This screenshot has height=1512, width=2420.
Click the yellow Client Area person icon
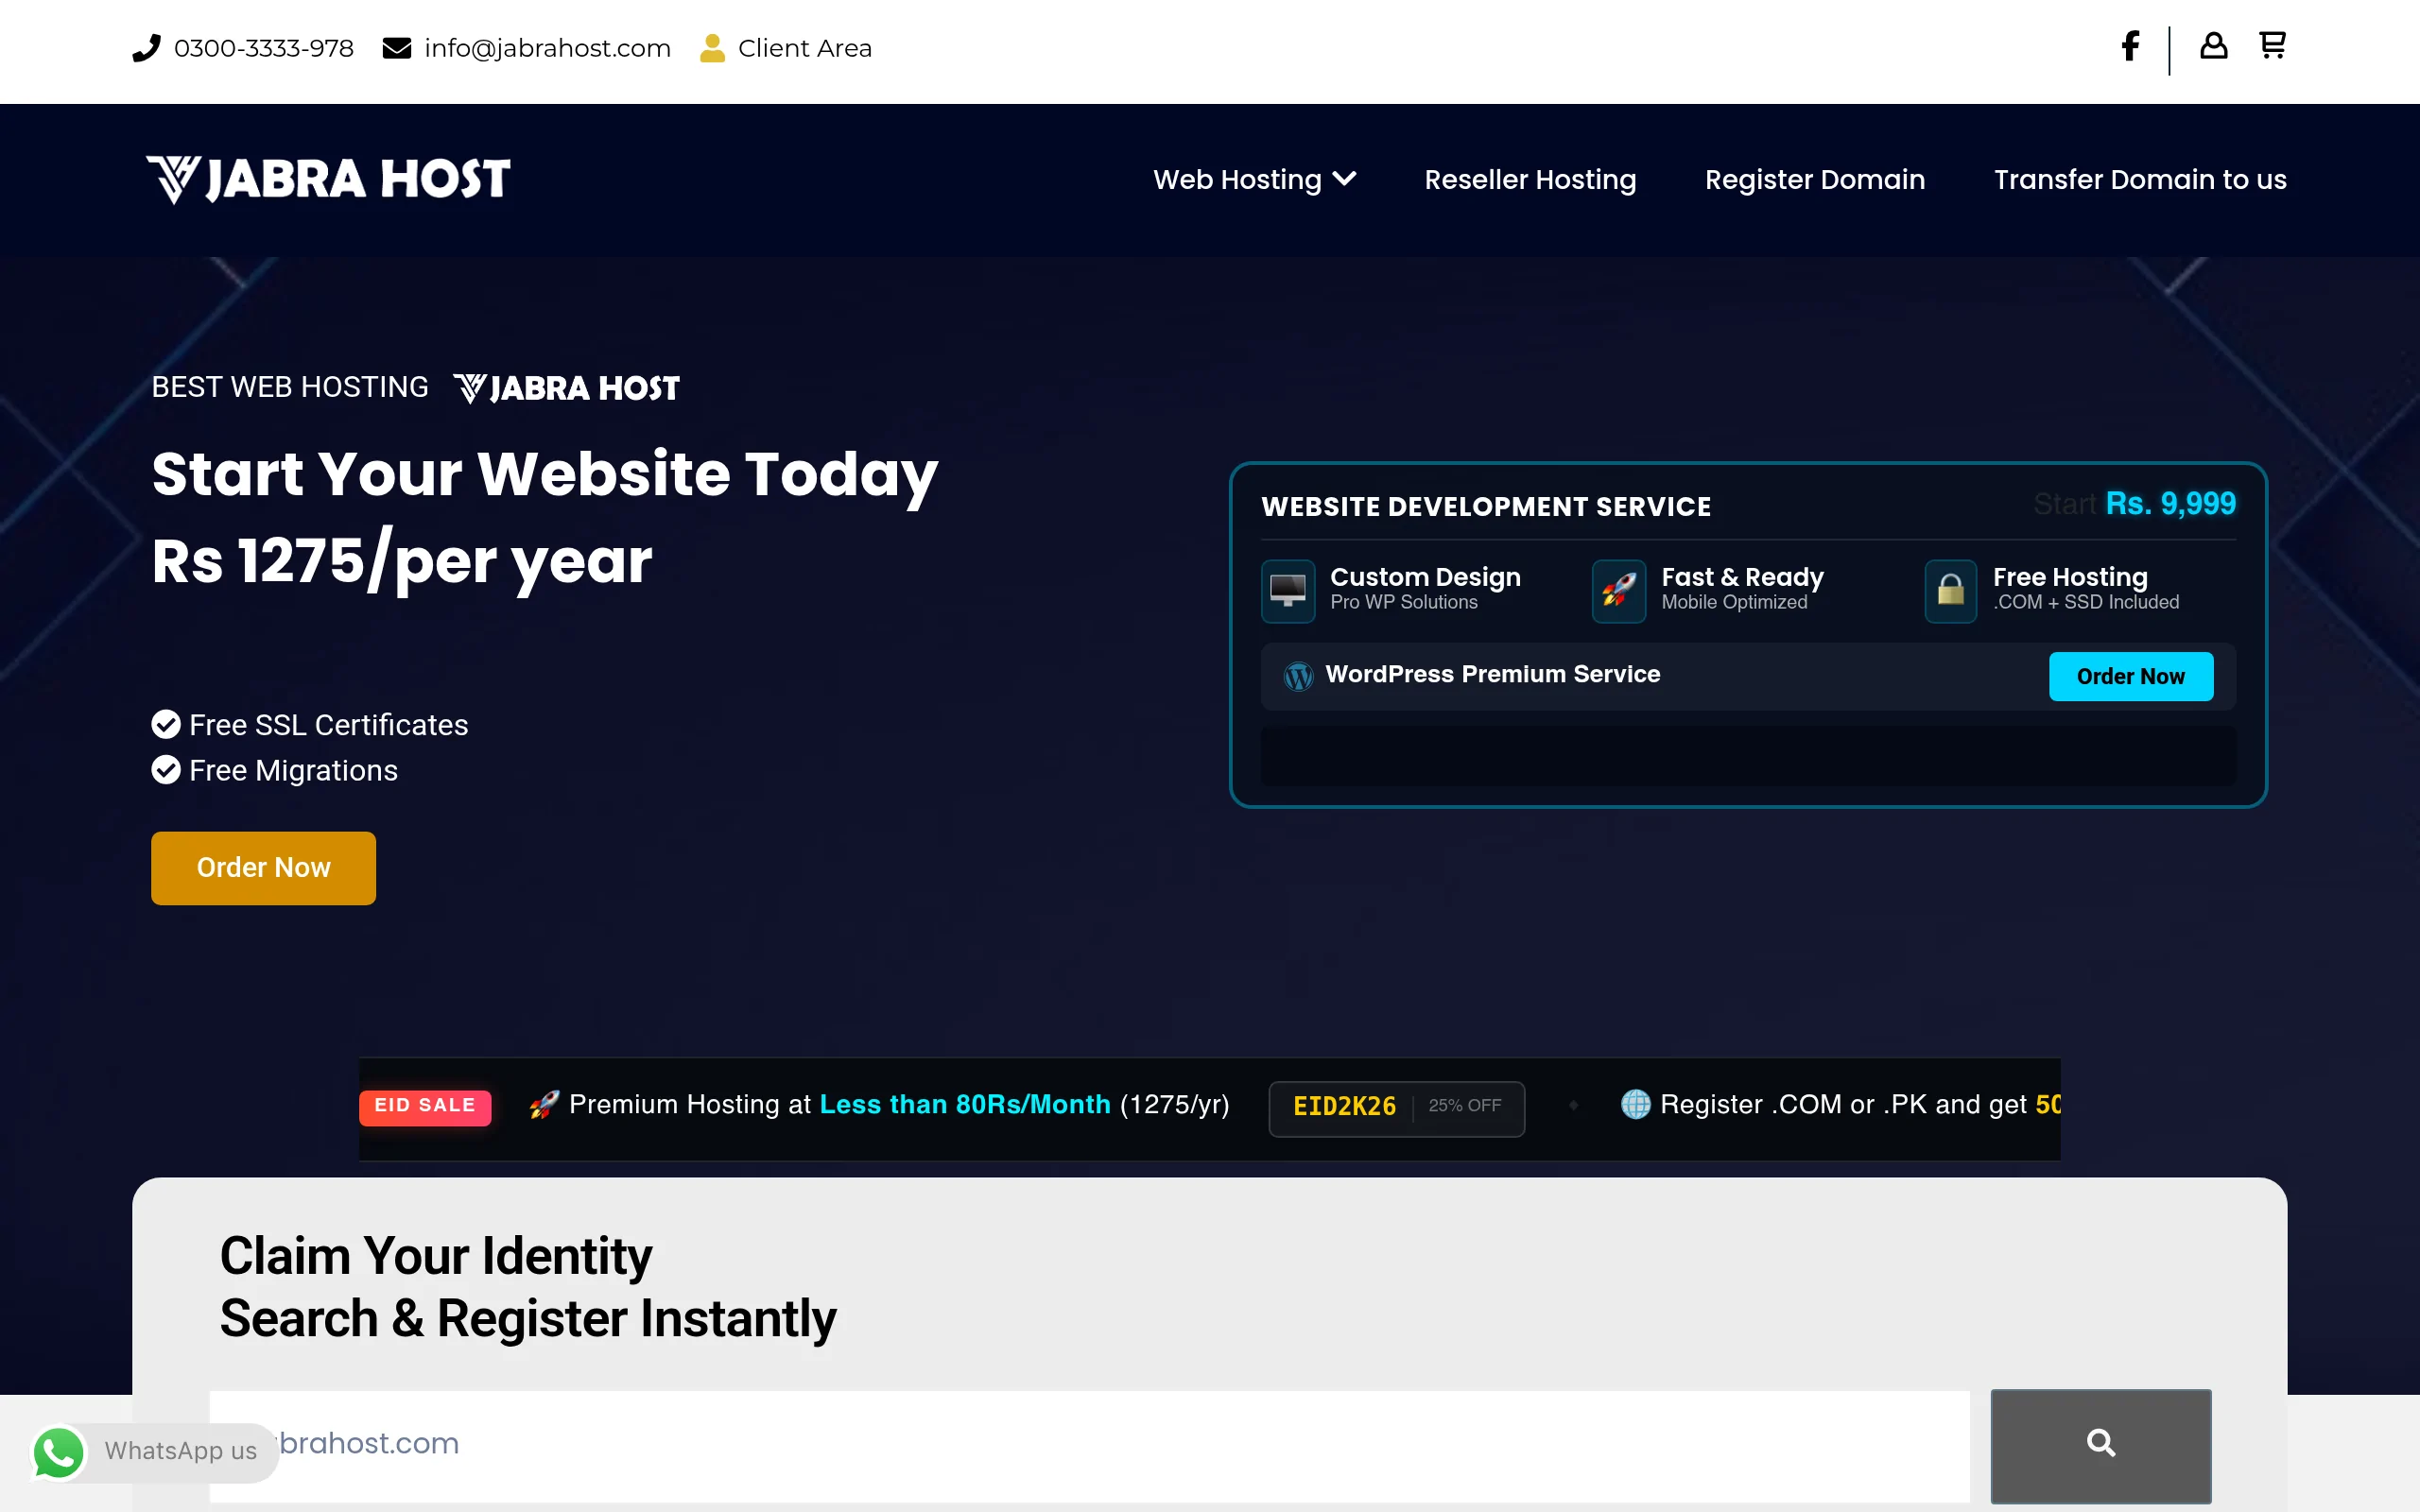[x=712, y=48]
